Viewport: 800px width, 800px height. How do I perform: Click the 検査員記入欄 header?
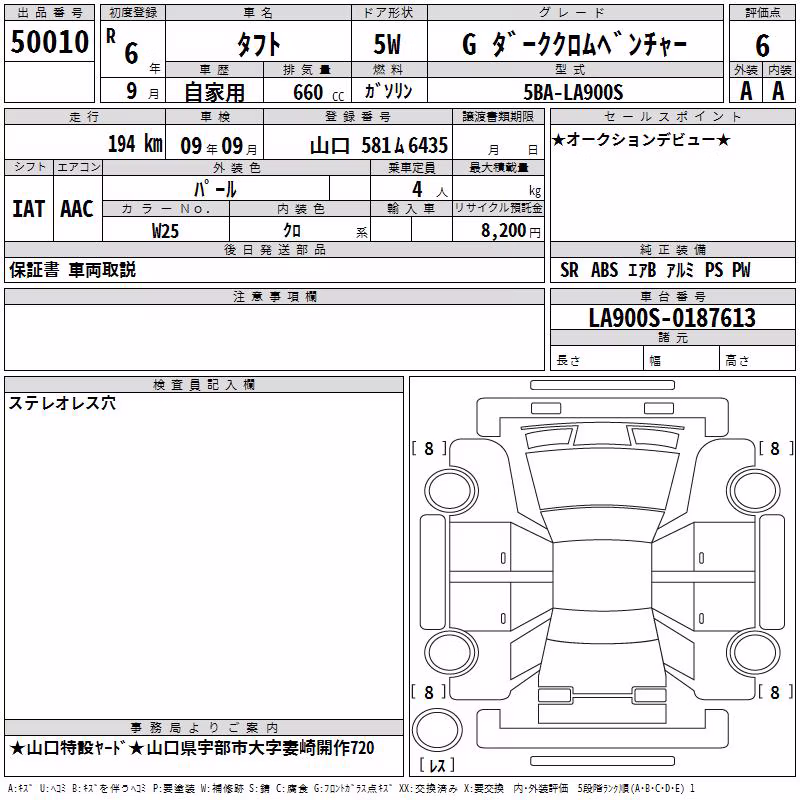204,385
